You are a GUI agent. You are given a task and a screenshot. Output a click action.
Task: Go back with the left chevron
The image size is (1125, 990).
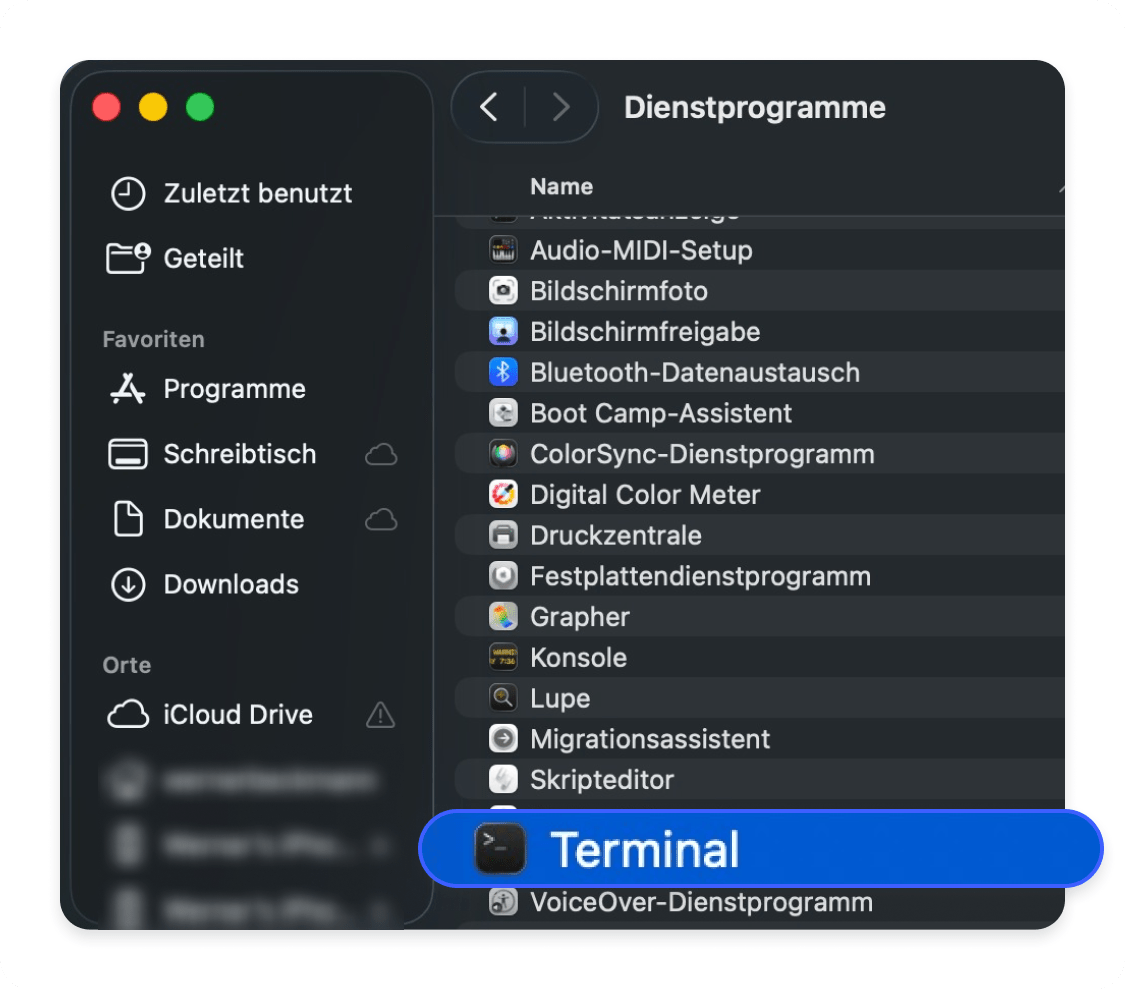488,107
